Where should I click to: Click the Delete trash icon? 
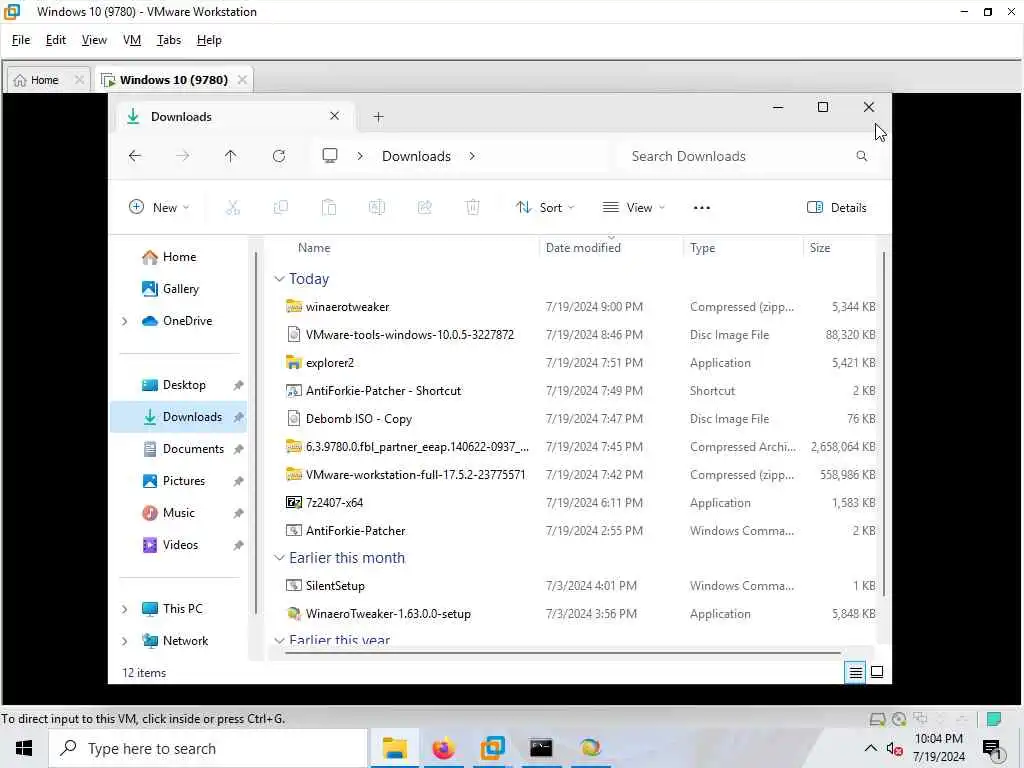tap(473, 208)
